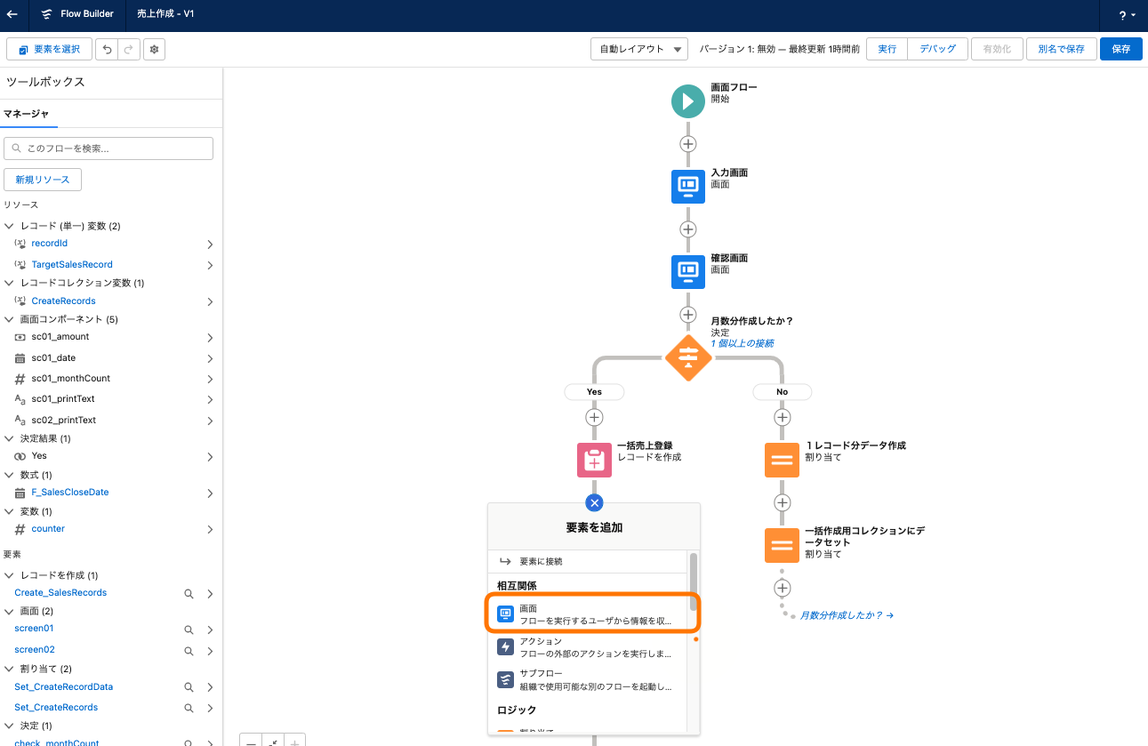Select the 一括売上登録 create records node
Screen dimensions: 1148x746
pos(594,460)
